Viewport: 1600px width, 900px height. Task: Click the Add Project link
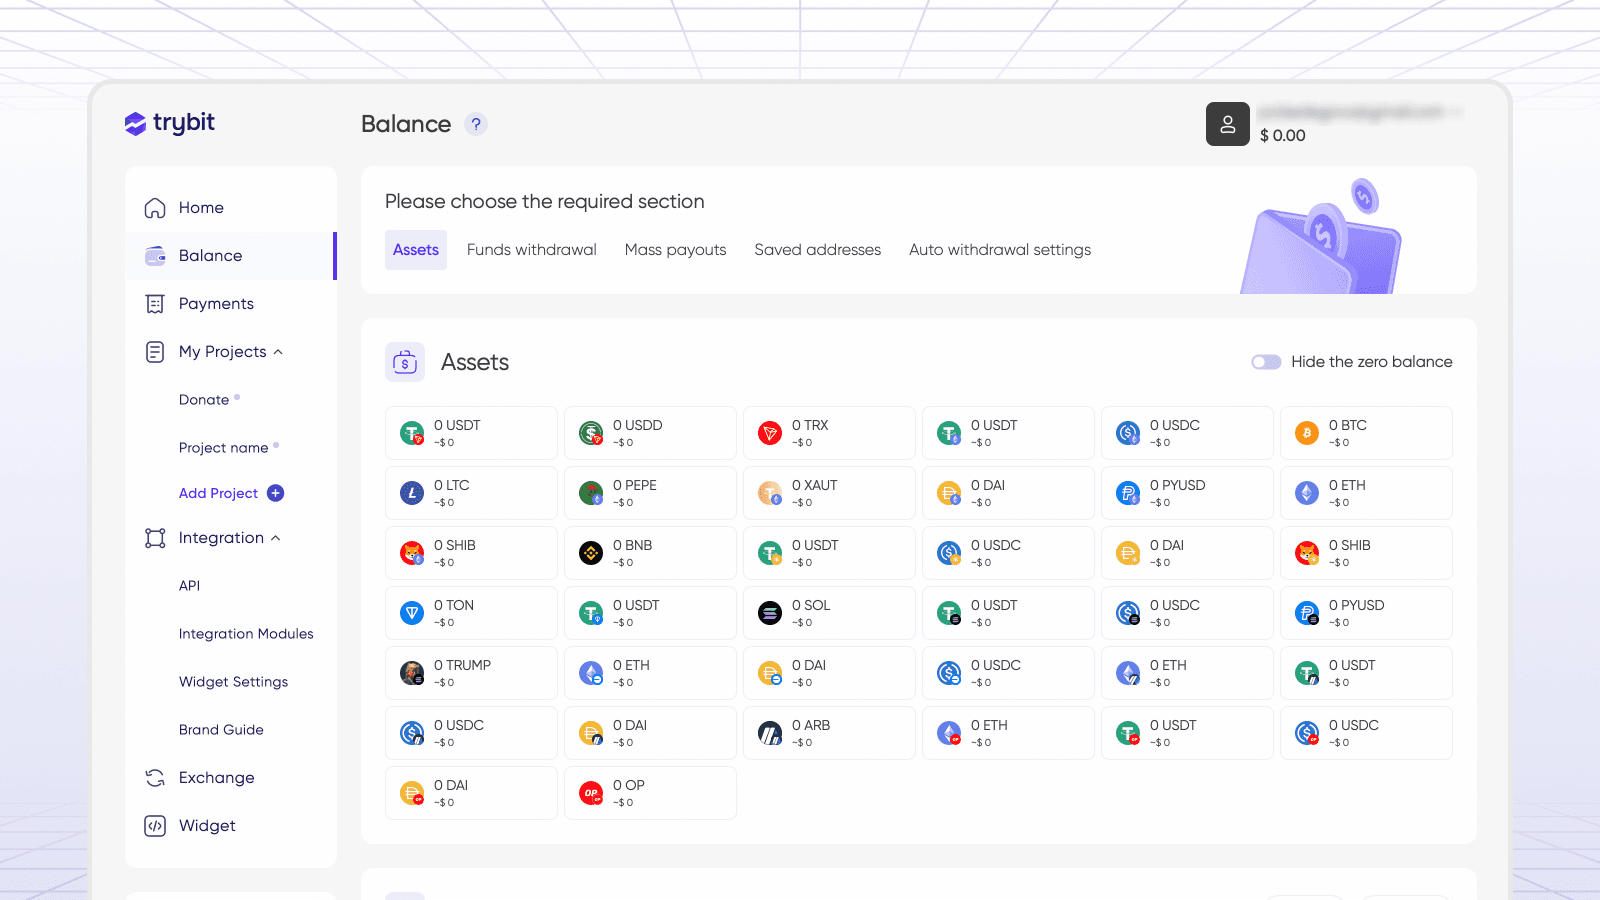click(x=218, y=493)
